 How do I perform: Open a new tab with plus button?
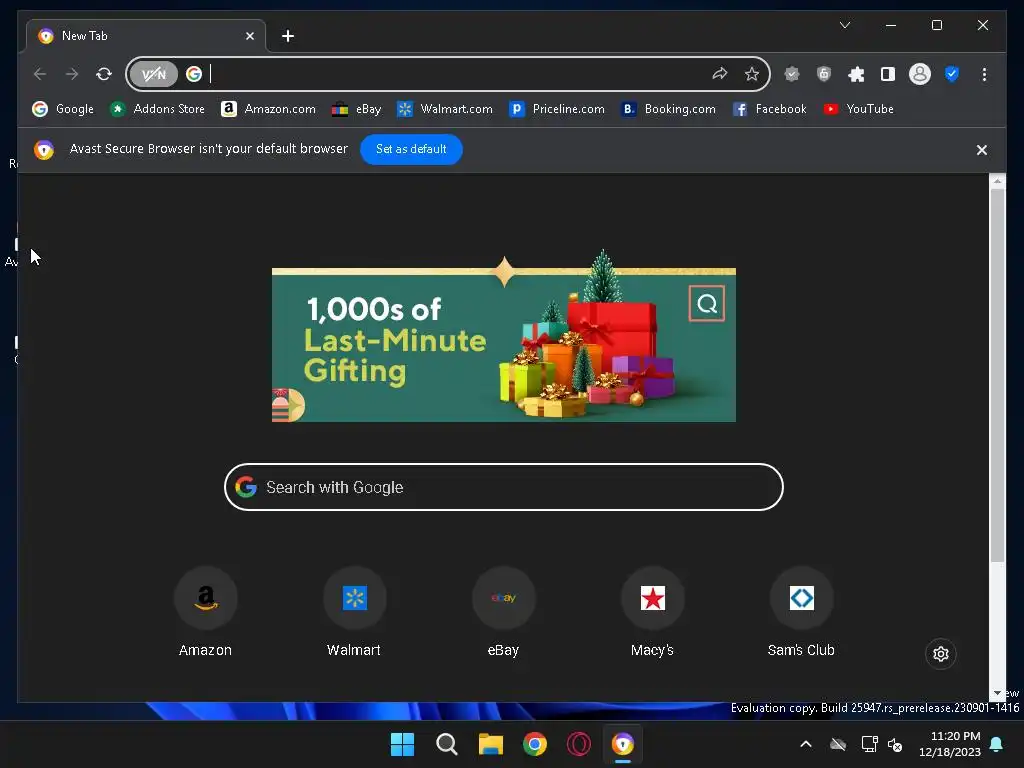click(x=288, y=36)
